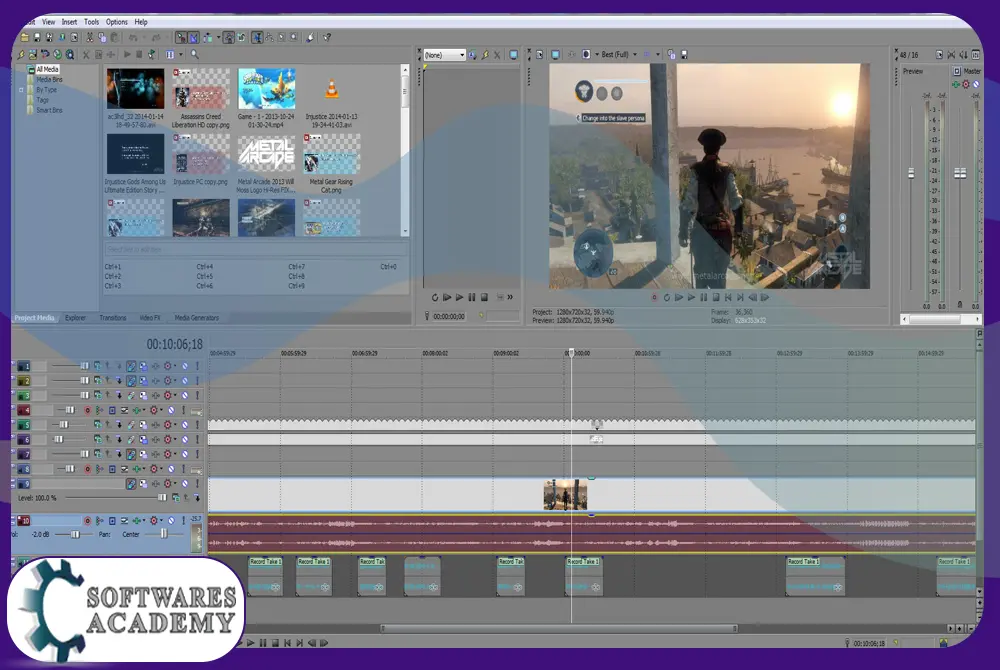Stop playback in the trimmer
Screen dimensions: 1000x670
pyautogui.click(x=484, y=297)
